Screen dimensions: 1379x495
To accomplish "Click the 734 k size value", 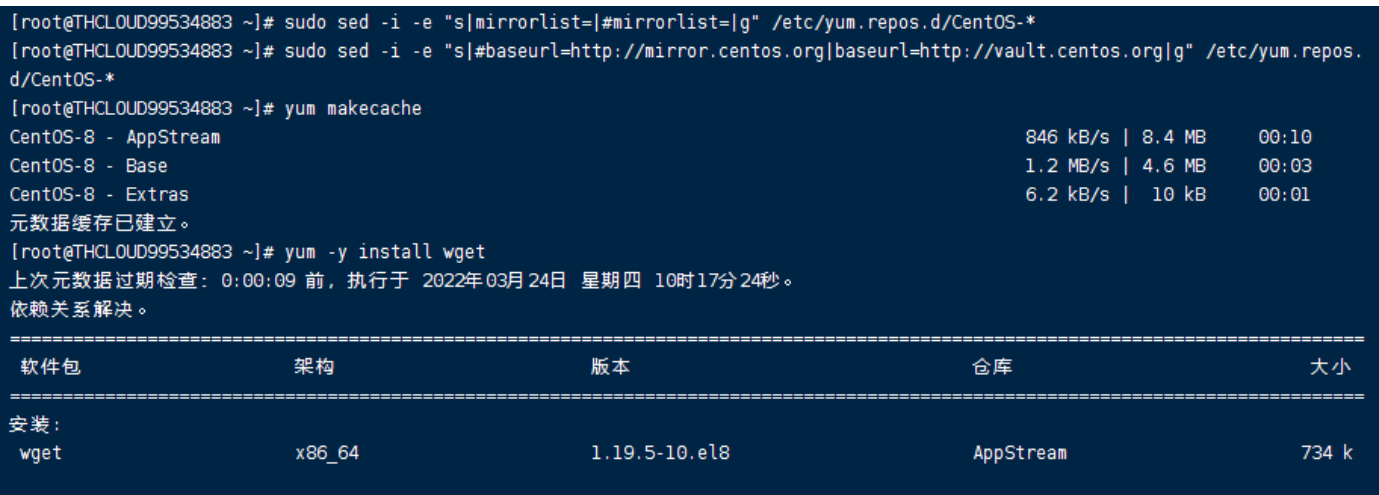I will pos(1331,455).
